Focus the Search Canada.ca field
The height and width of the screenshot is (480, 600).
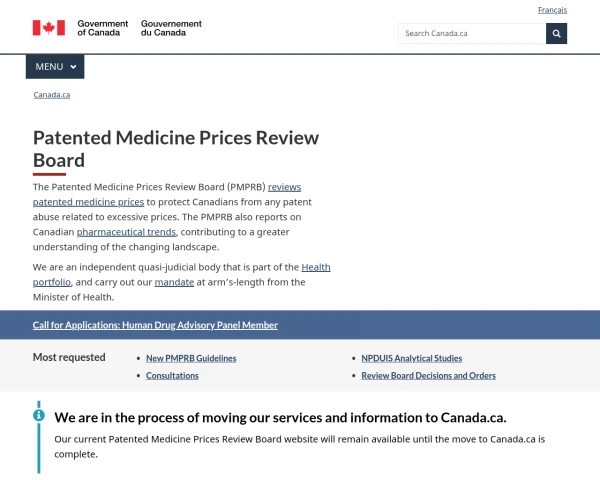[472, 33]
